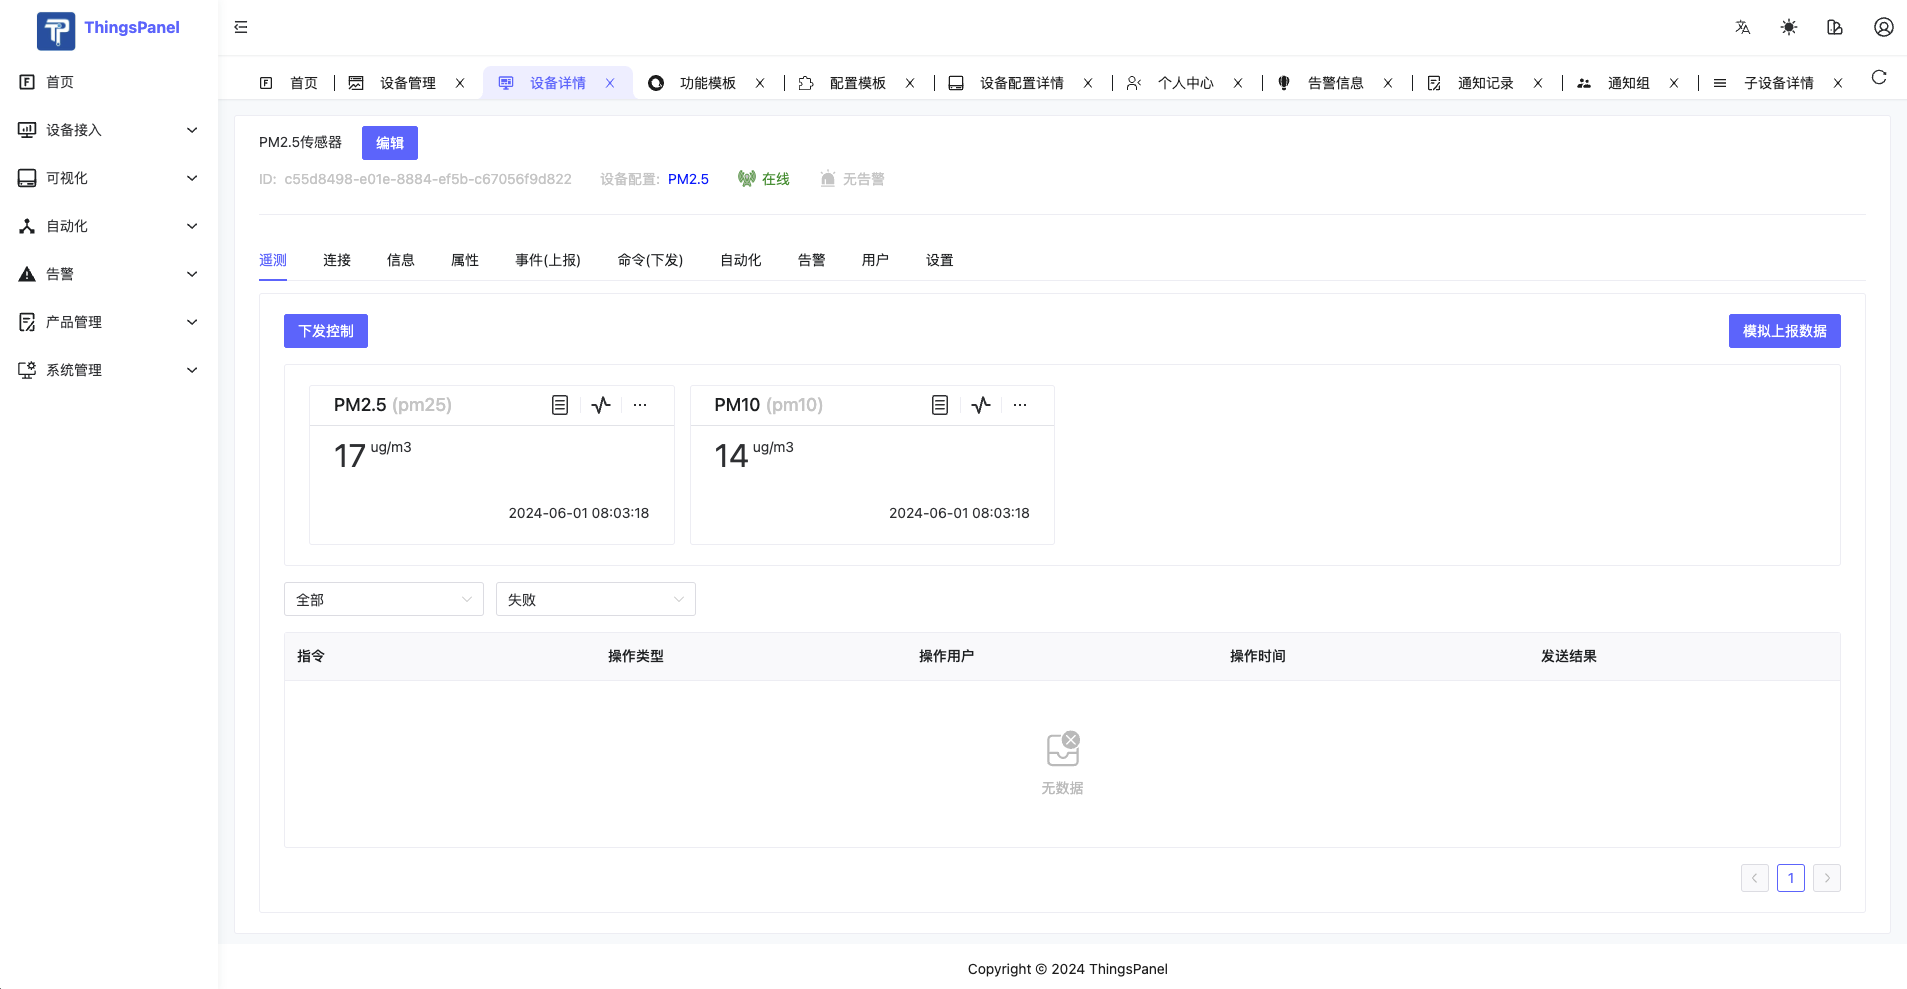Switch to 通知记录 page tab
The width and height of the screenshot is (1907, 989).
[1485, 83]
